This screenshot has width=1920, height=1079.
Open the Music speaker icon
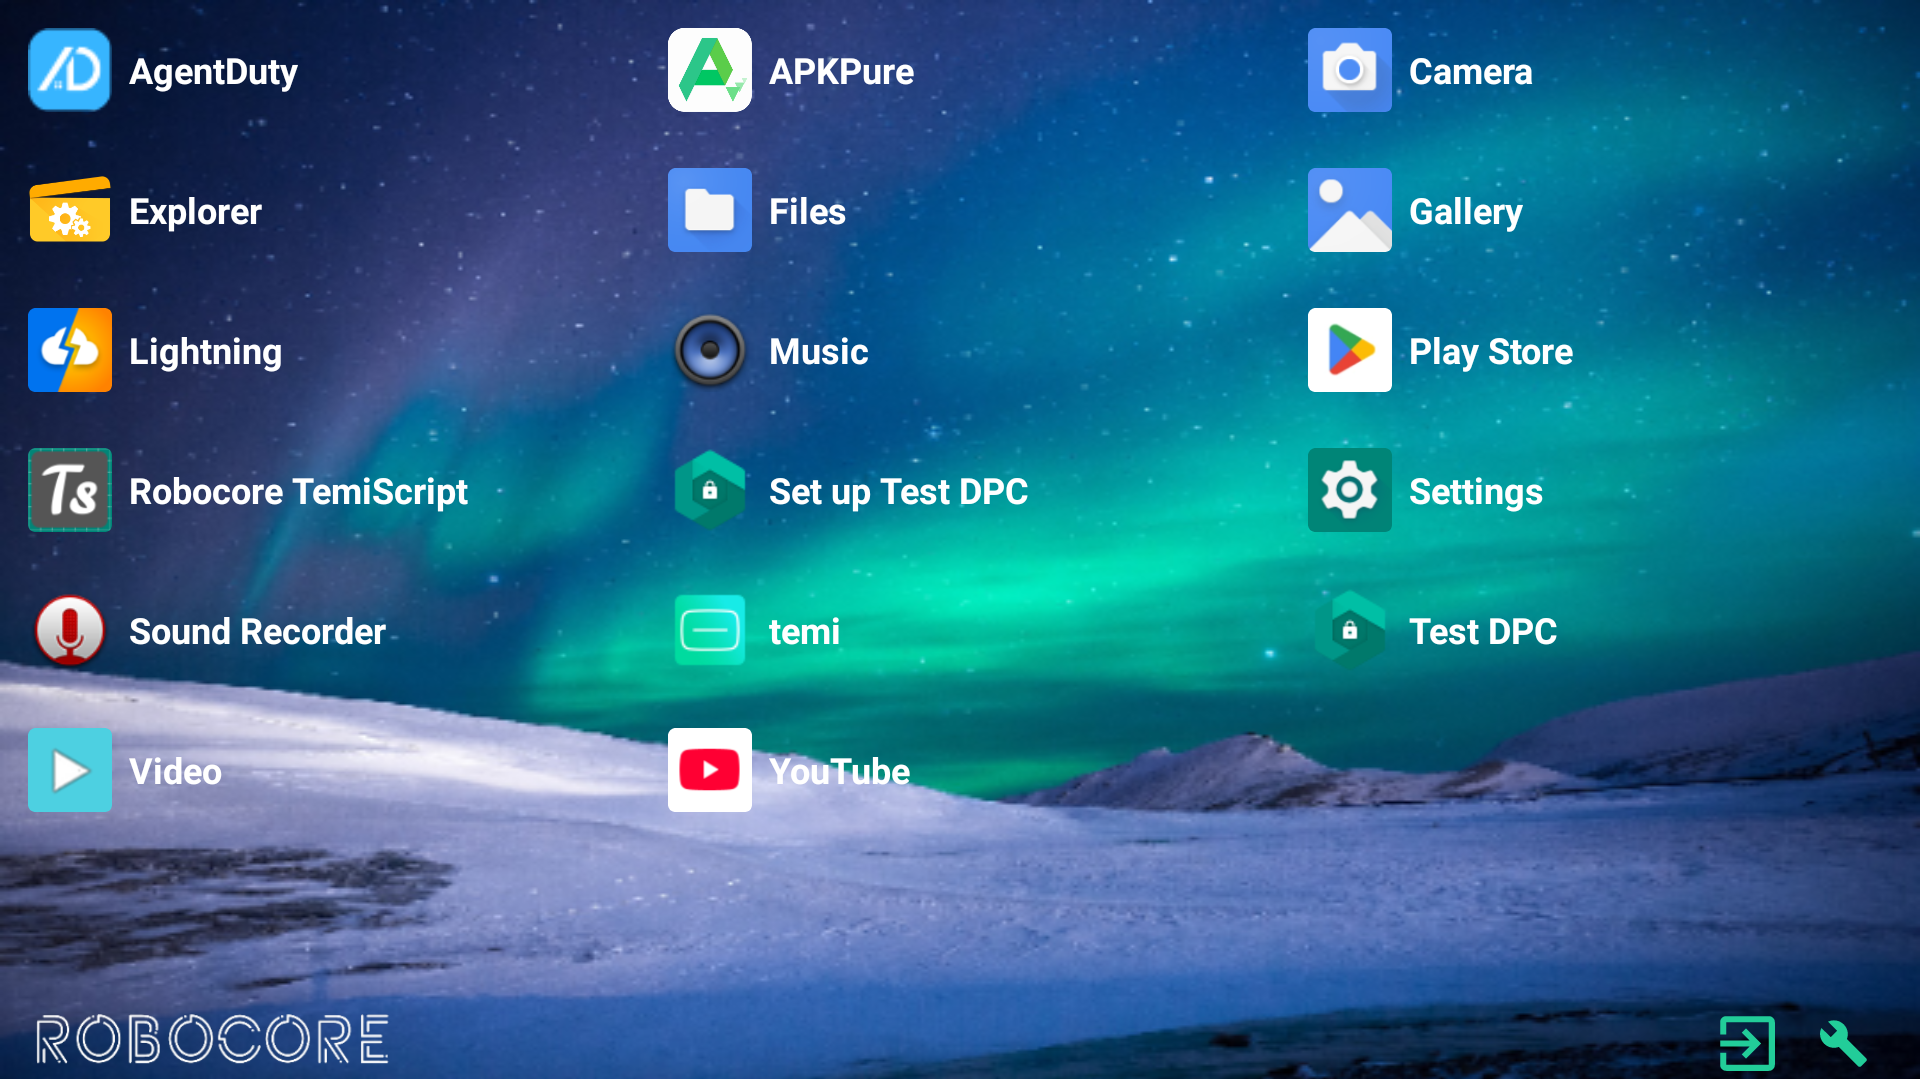710,350
